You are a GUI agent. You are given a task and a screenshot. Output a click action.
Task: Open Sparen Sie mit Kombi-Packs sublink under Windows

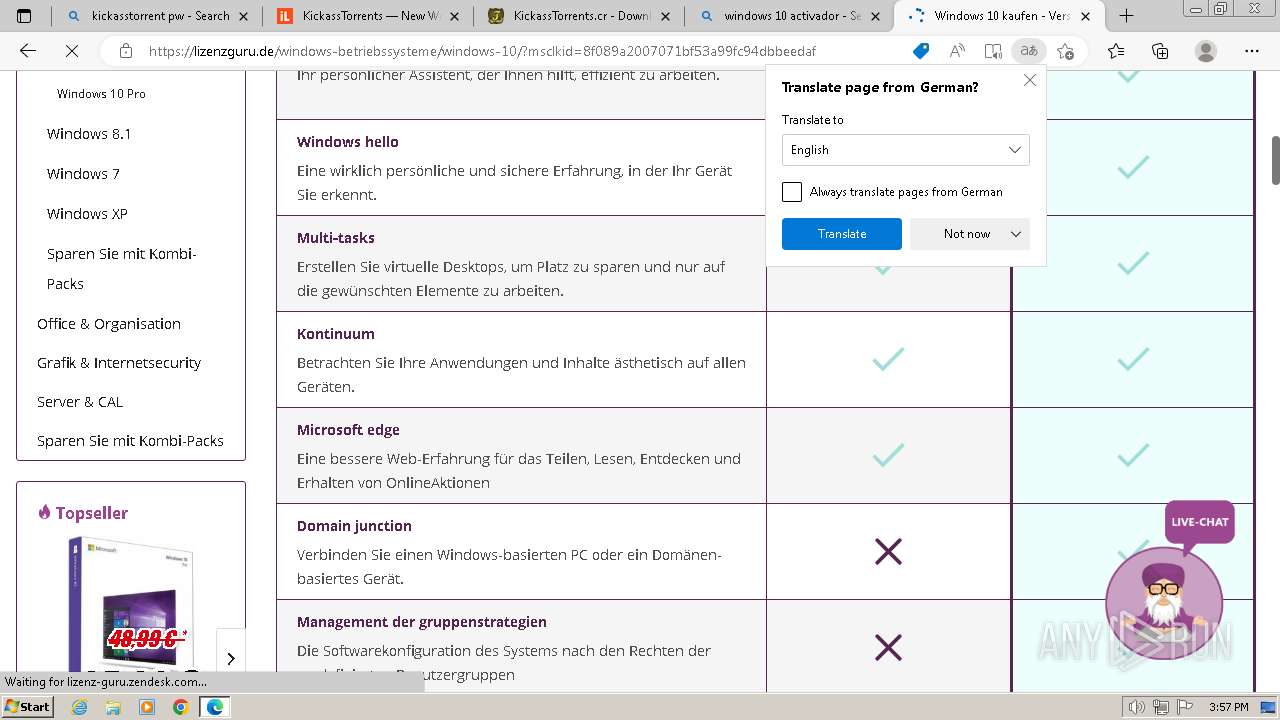[x=122, y=269]
